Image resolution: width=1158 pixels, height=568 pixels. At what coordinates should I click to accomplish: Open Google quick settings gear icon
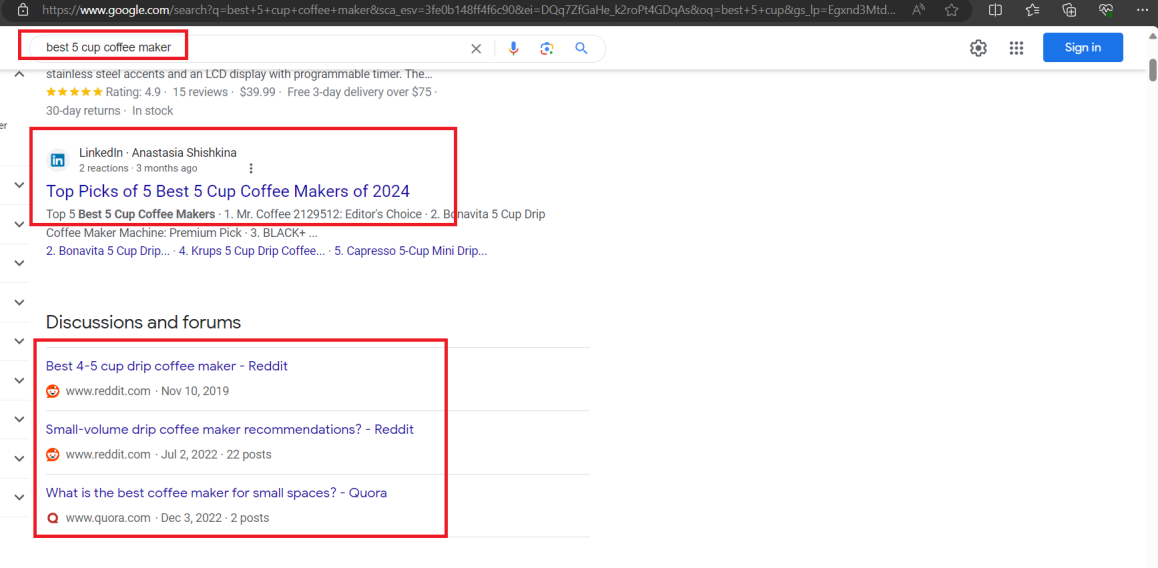pos(979,48)
